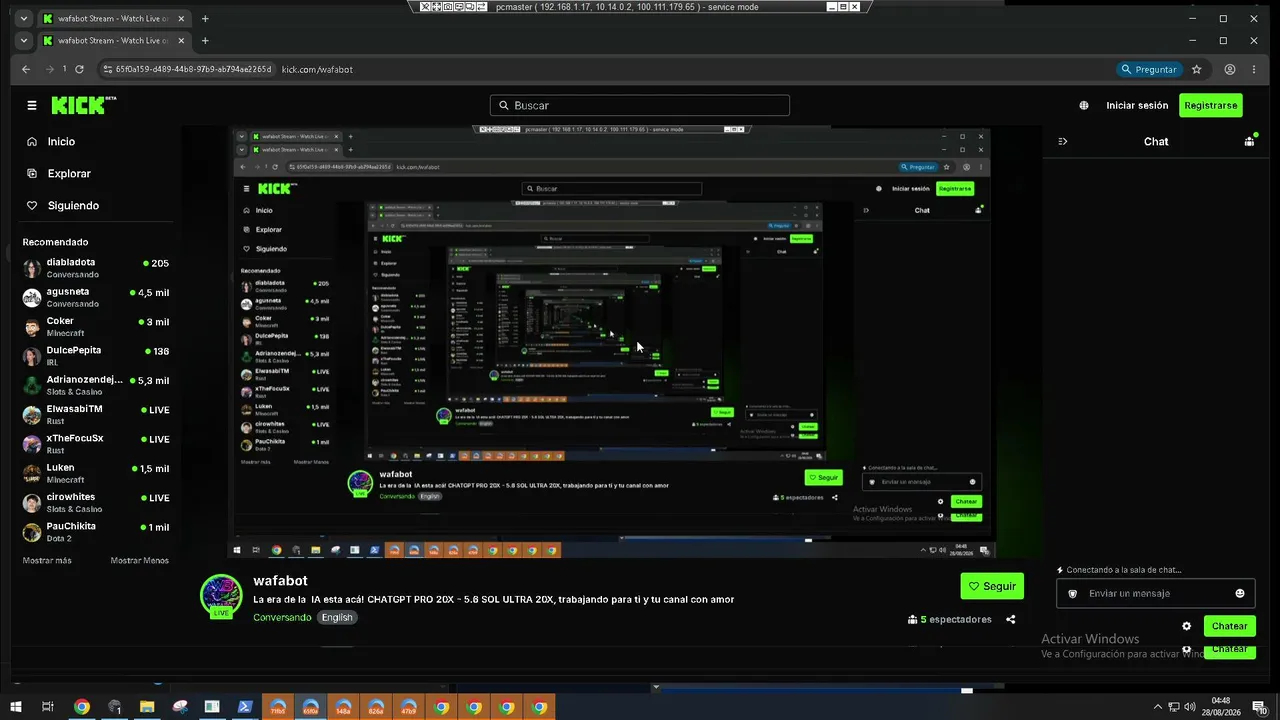Open the volume icon in the system tray
The width and height of the screenshot is (1280, 720).
(1190, 707)
